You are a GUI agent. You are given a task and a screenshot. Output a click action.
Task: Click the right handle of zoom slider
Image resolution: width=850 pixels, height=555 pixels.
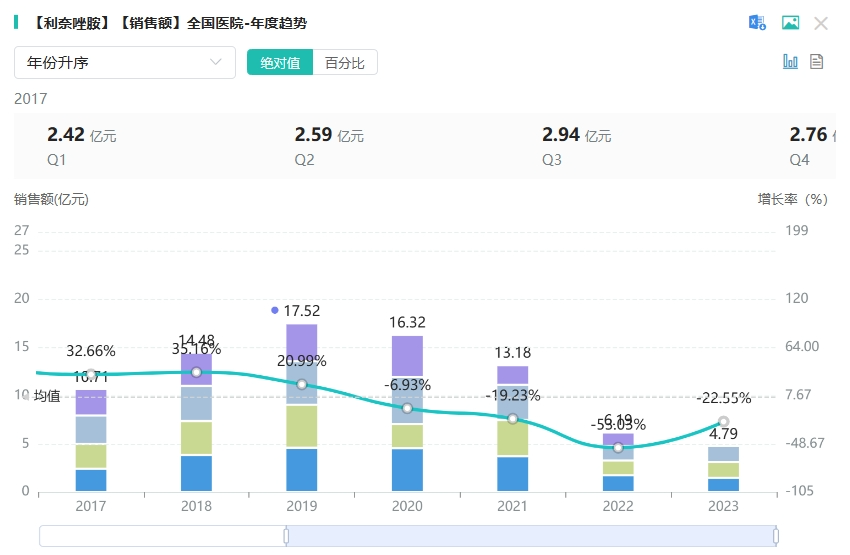(776, 536)
